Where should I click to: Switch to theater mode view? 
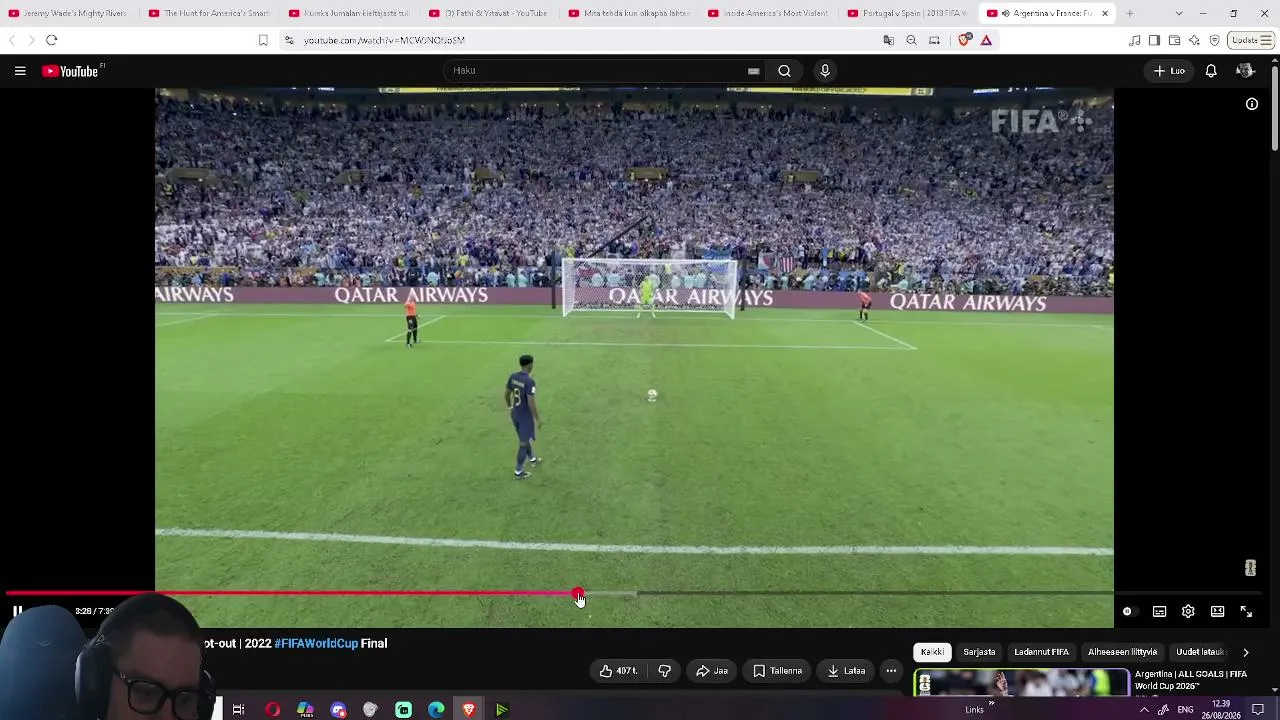point(1217,612)
